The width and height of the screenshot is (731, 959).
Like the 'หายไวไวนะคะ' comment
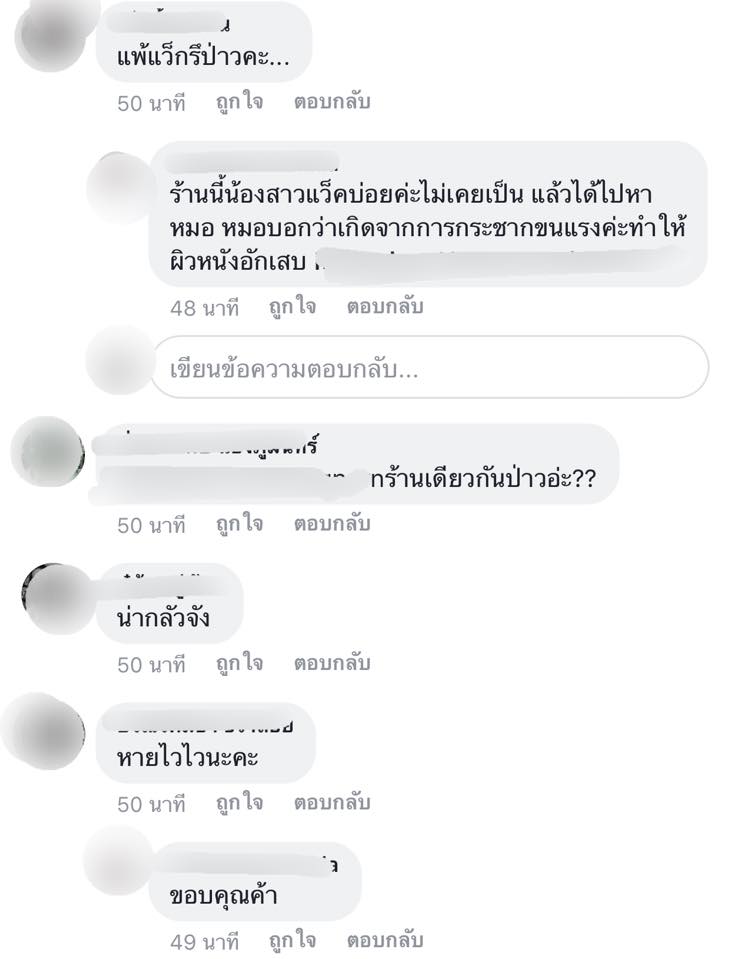click(239, 803)
